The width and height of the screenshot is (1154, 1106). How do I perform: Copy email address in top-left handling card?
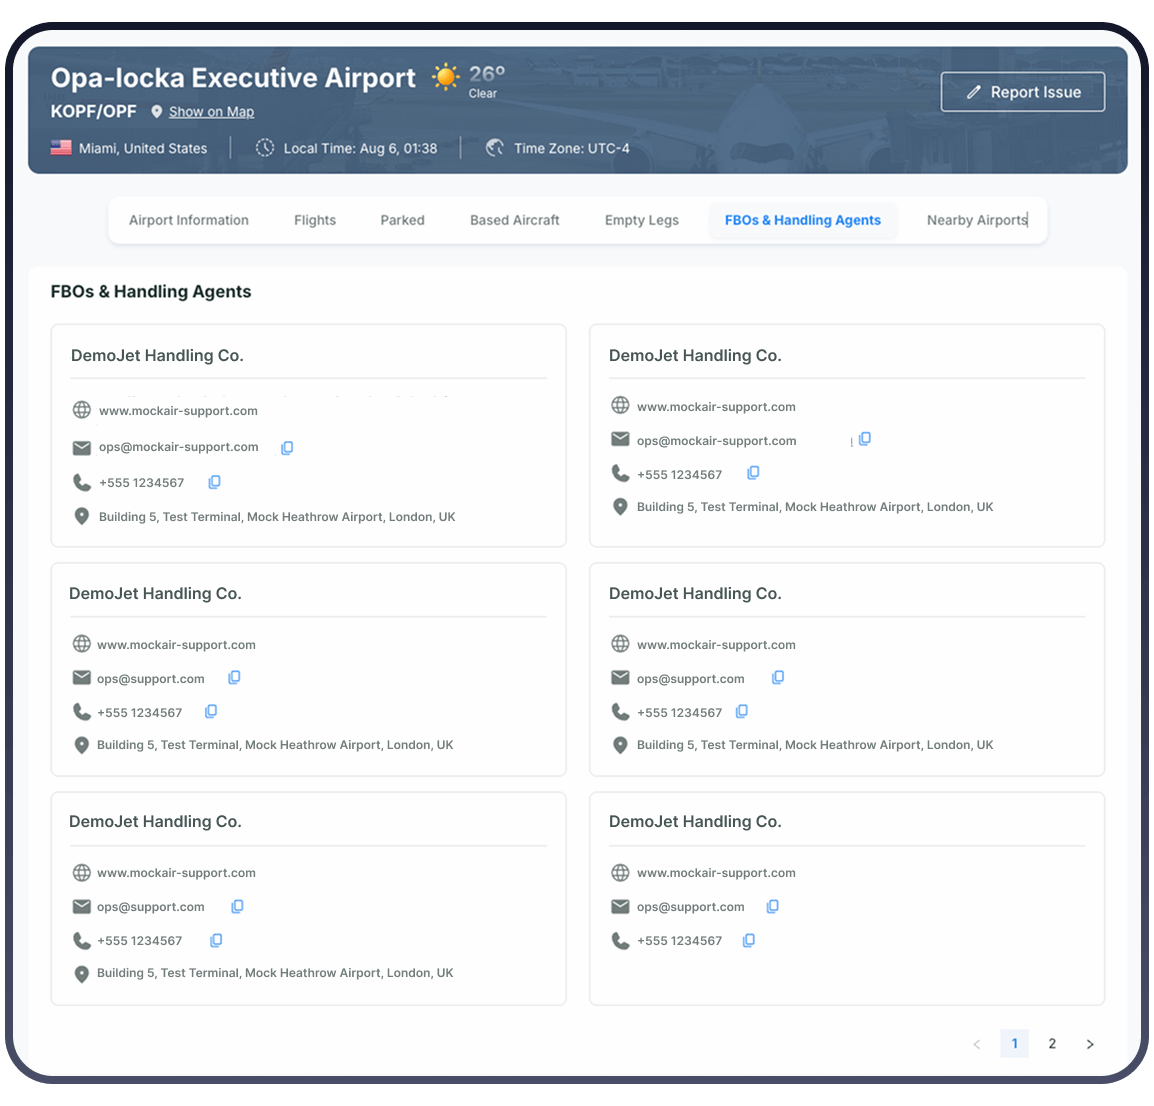[x=287, y=448]
